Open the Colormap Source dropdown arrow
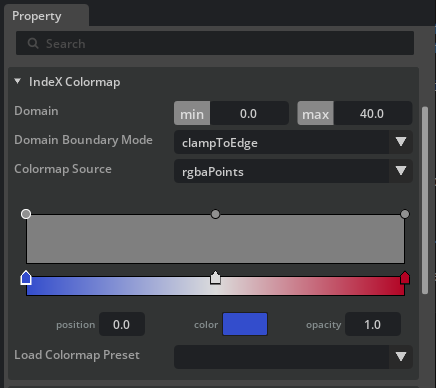This screenshot has height=388, width=436. (x=401, y=171)
